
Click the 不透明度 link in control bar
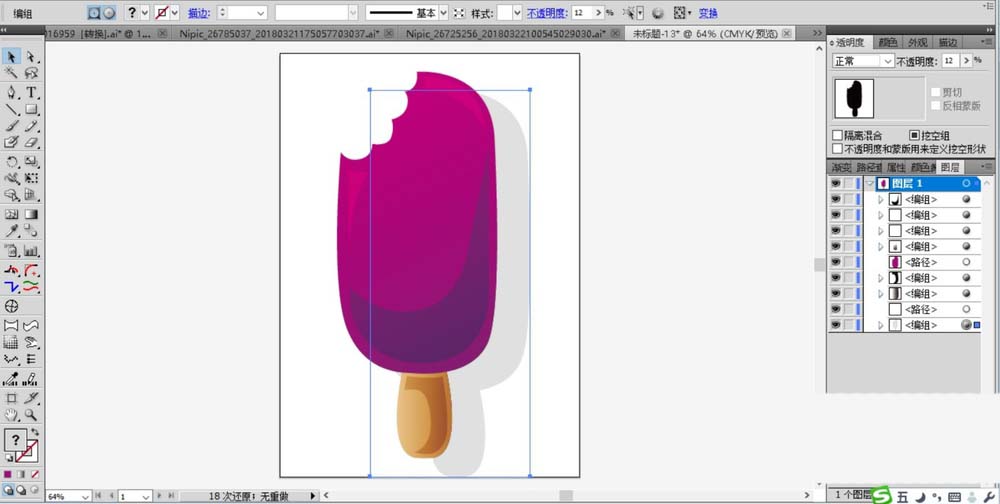547,13
